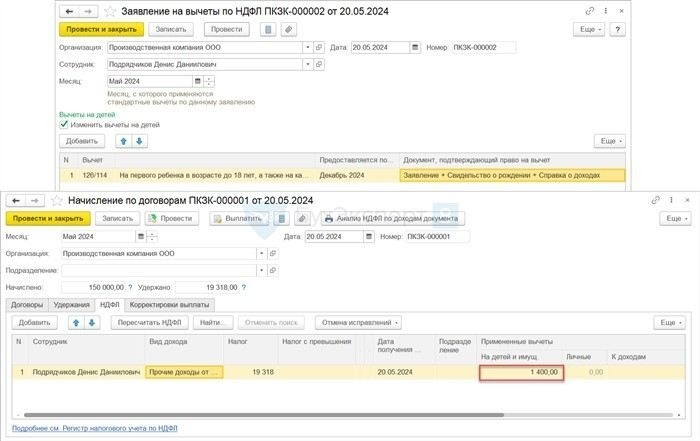Click the attached files paperclip icon

pos(290,28)
